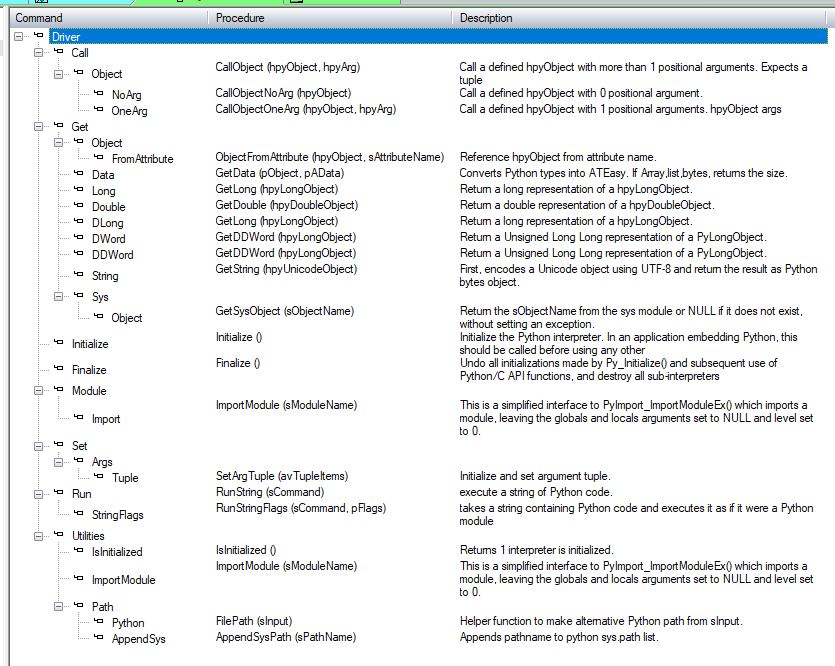Select the IsInitialized command
The image size is (835, 666).
pyautogui.click(x=117, y=552)
